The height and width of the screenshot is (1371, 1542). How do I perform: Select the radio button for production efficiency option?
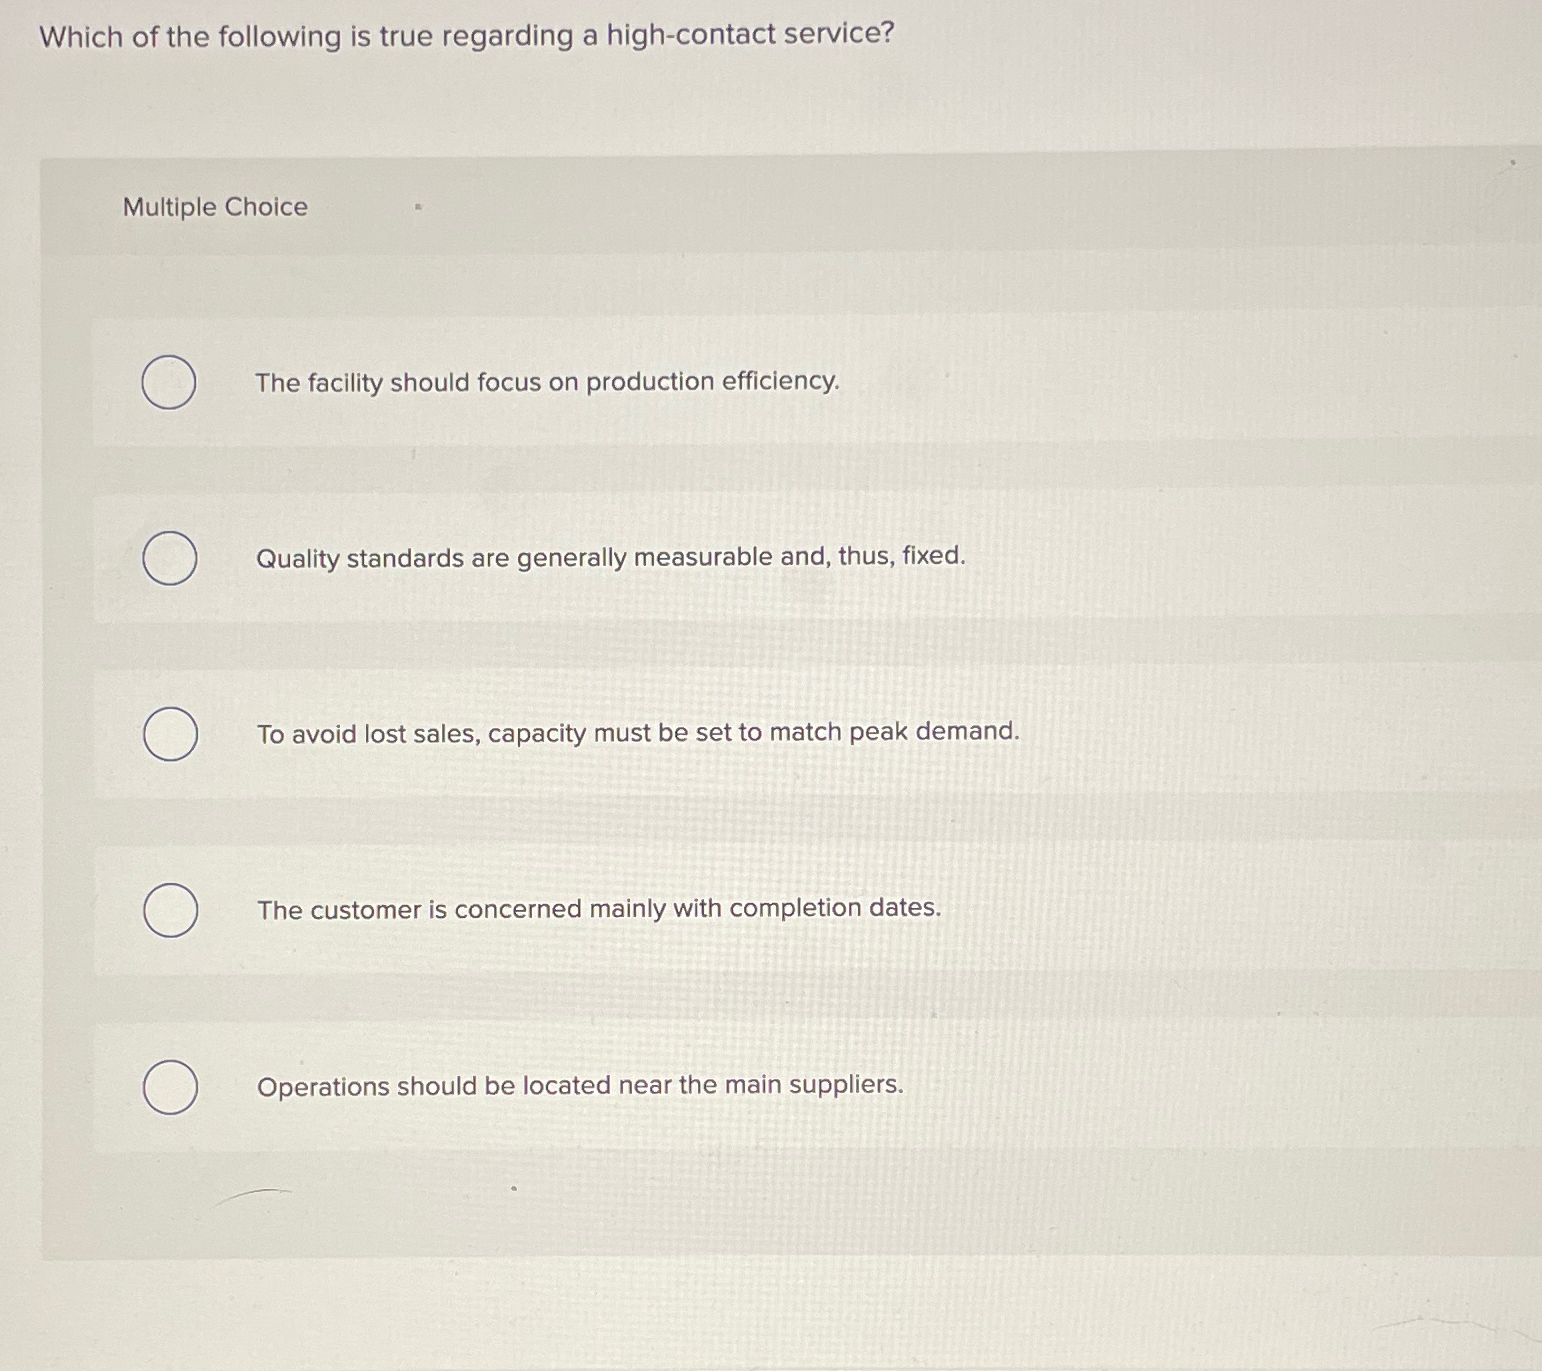point(170,380)
